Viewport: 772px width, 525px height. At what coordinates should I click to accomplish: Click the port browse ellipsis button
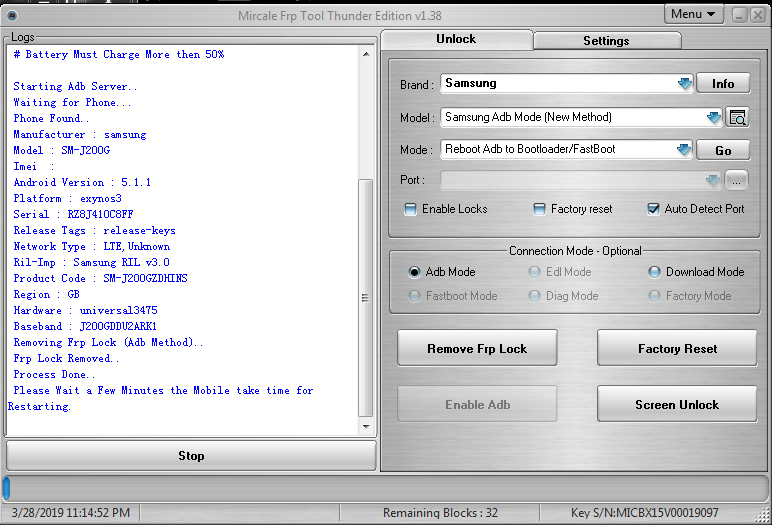click(x=736, y=180)
